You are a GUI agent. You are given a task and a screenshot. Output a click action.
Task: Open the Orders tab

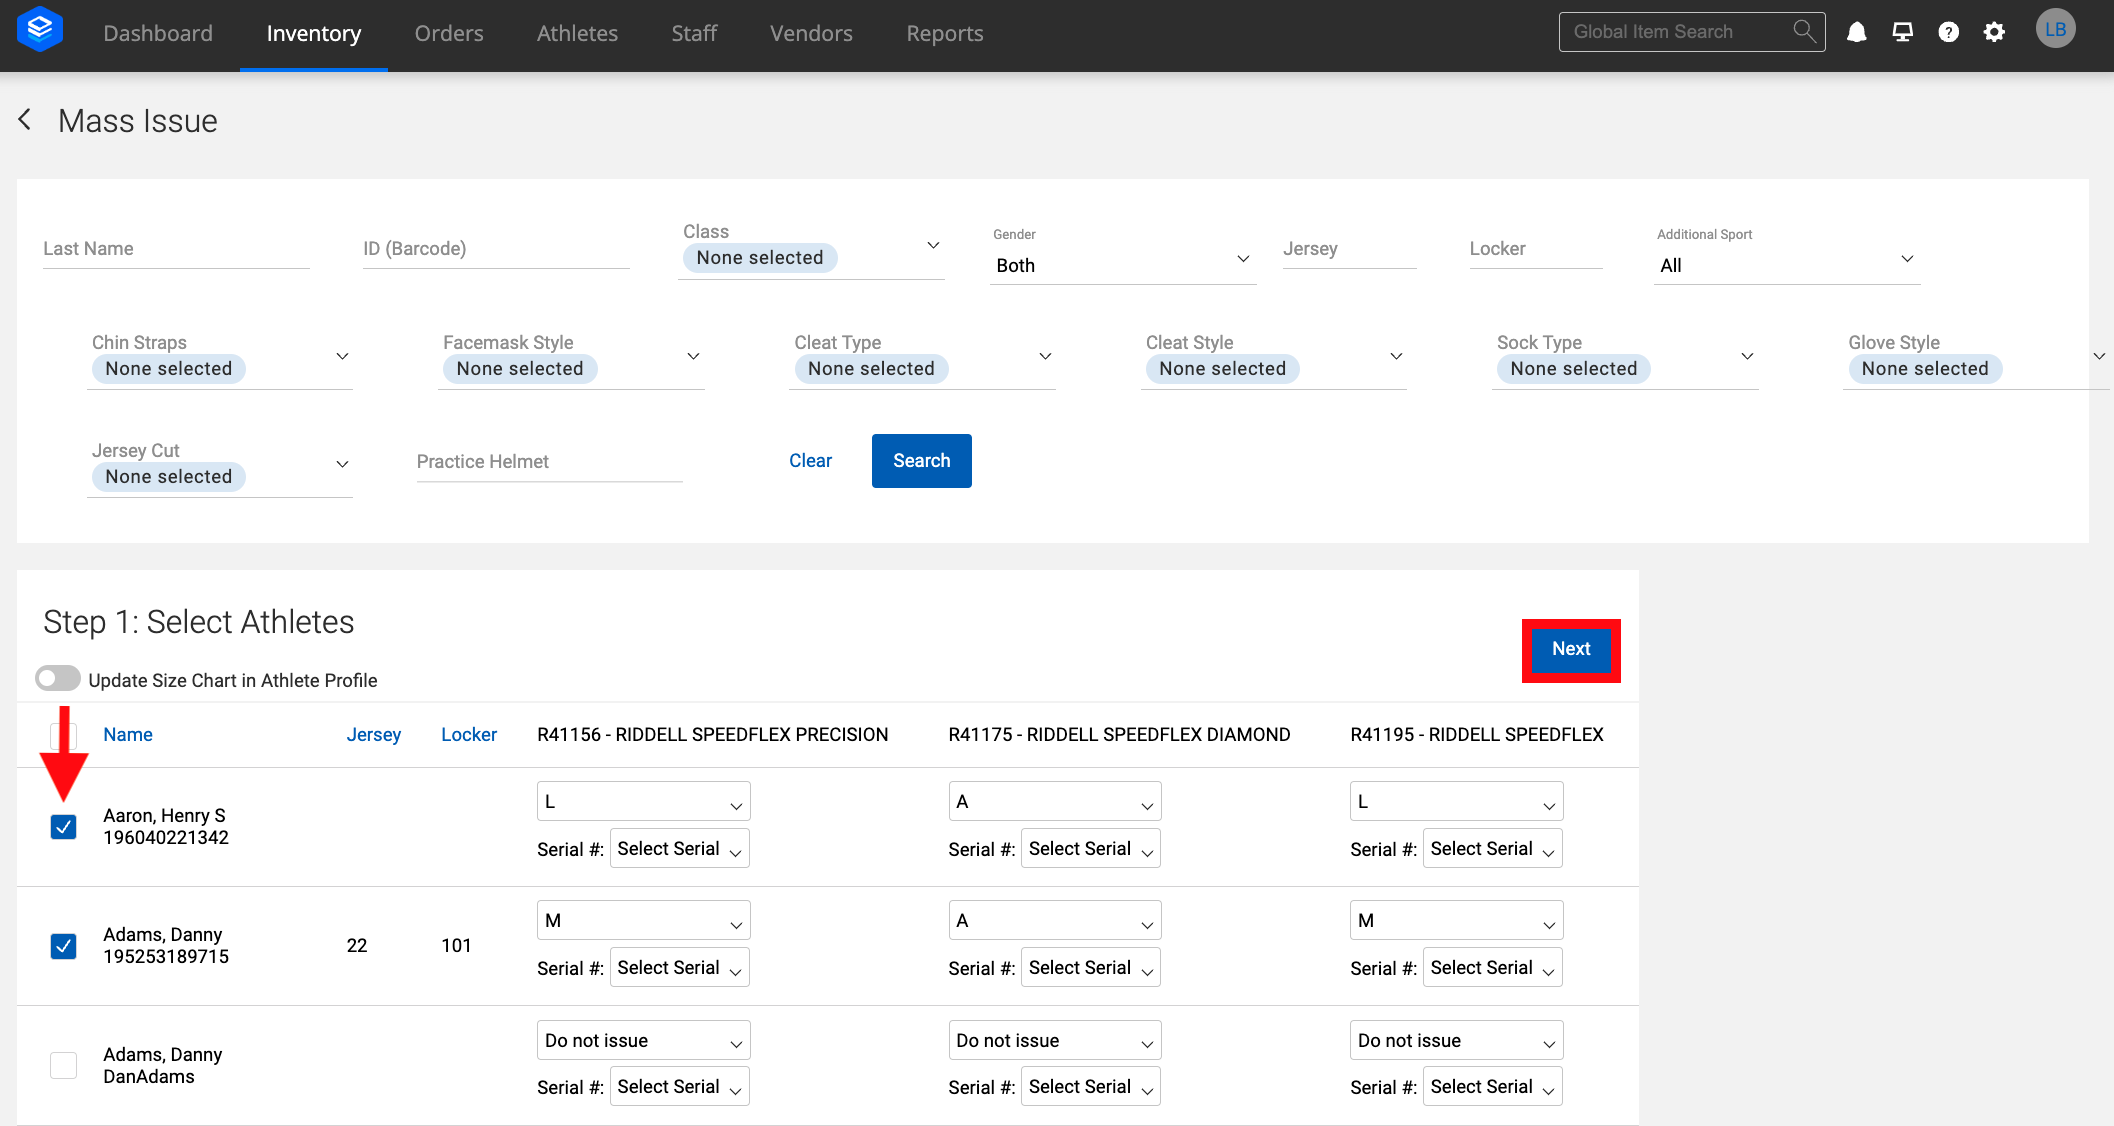click(x=449, y=34)
